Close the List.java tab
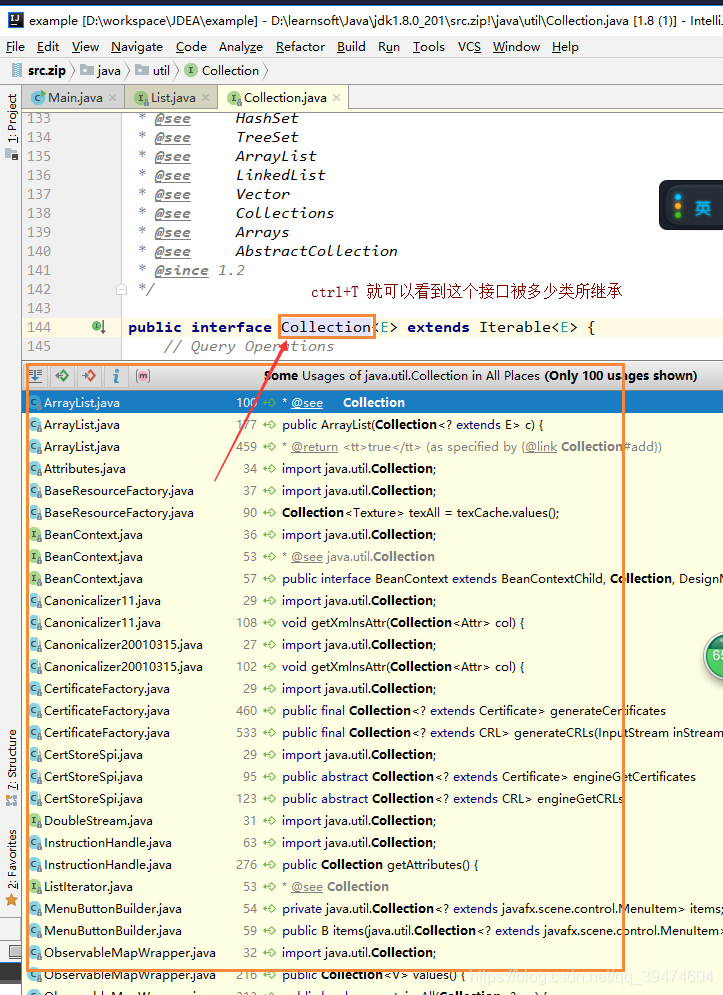Image resolution: width=723 pixels, height=995 pixels. tap(206, 98)
